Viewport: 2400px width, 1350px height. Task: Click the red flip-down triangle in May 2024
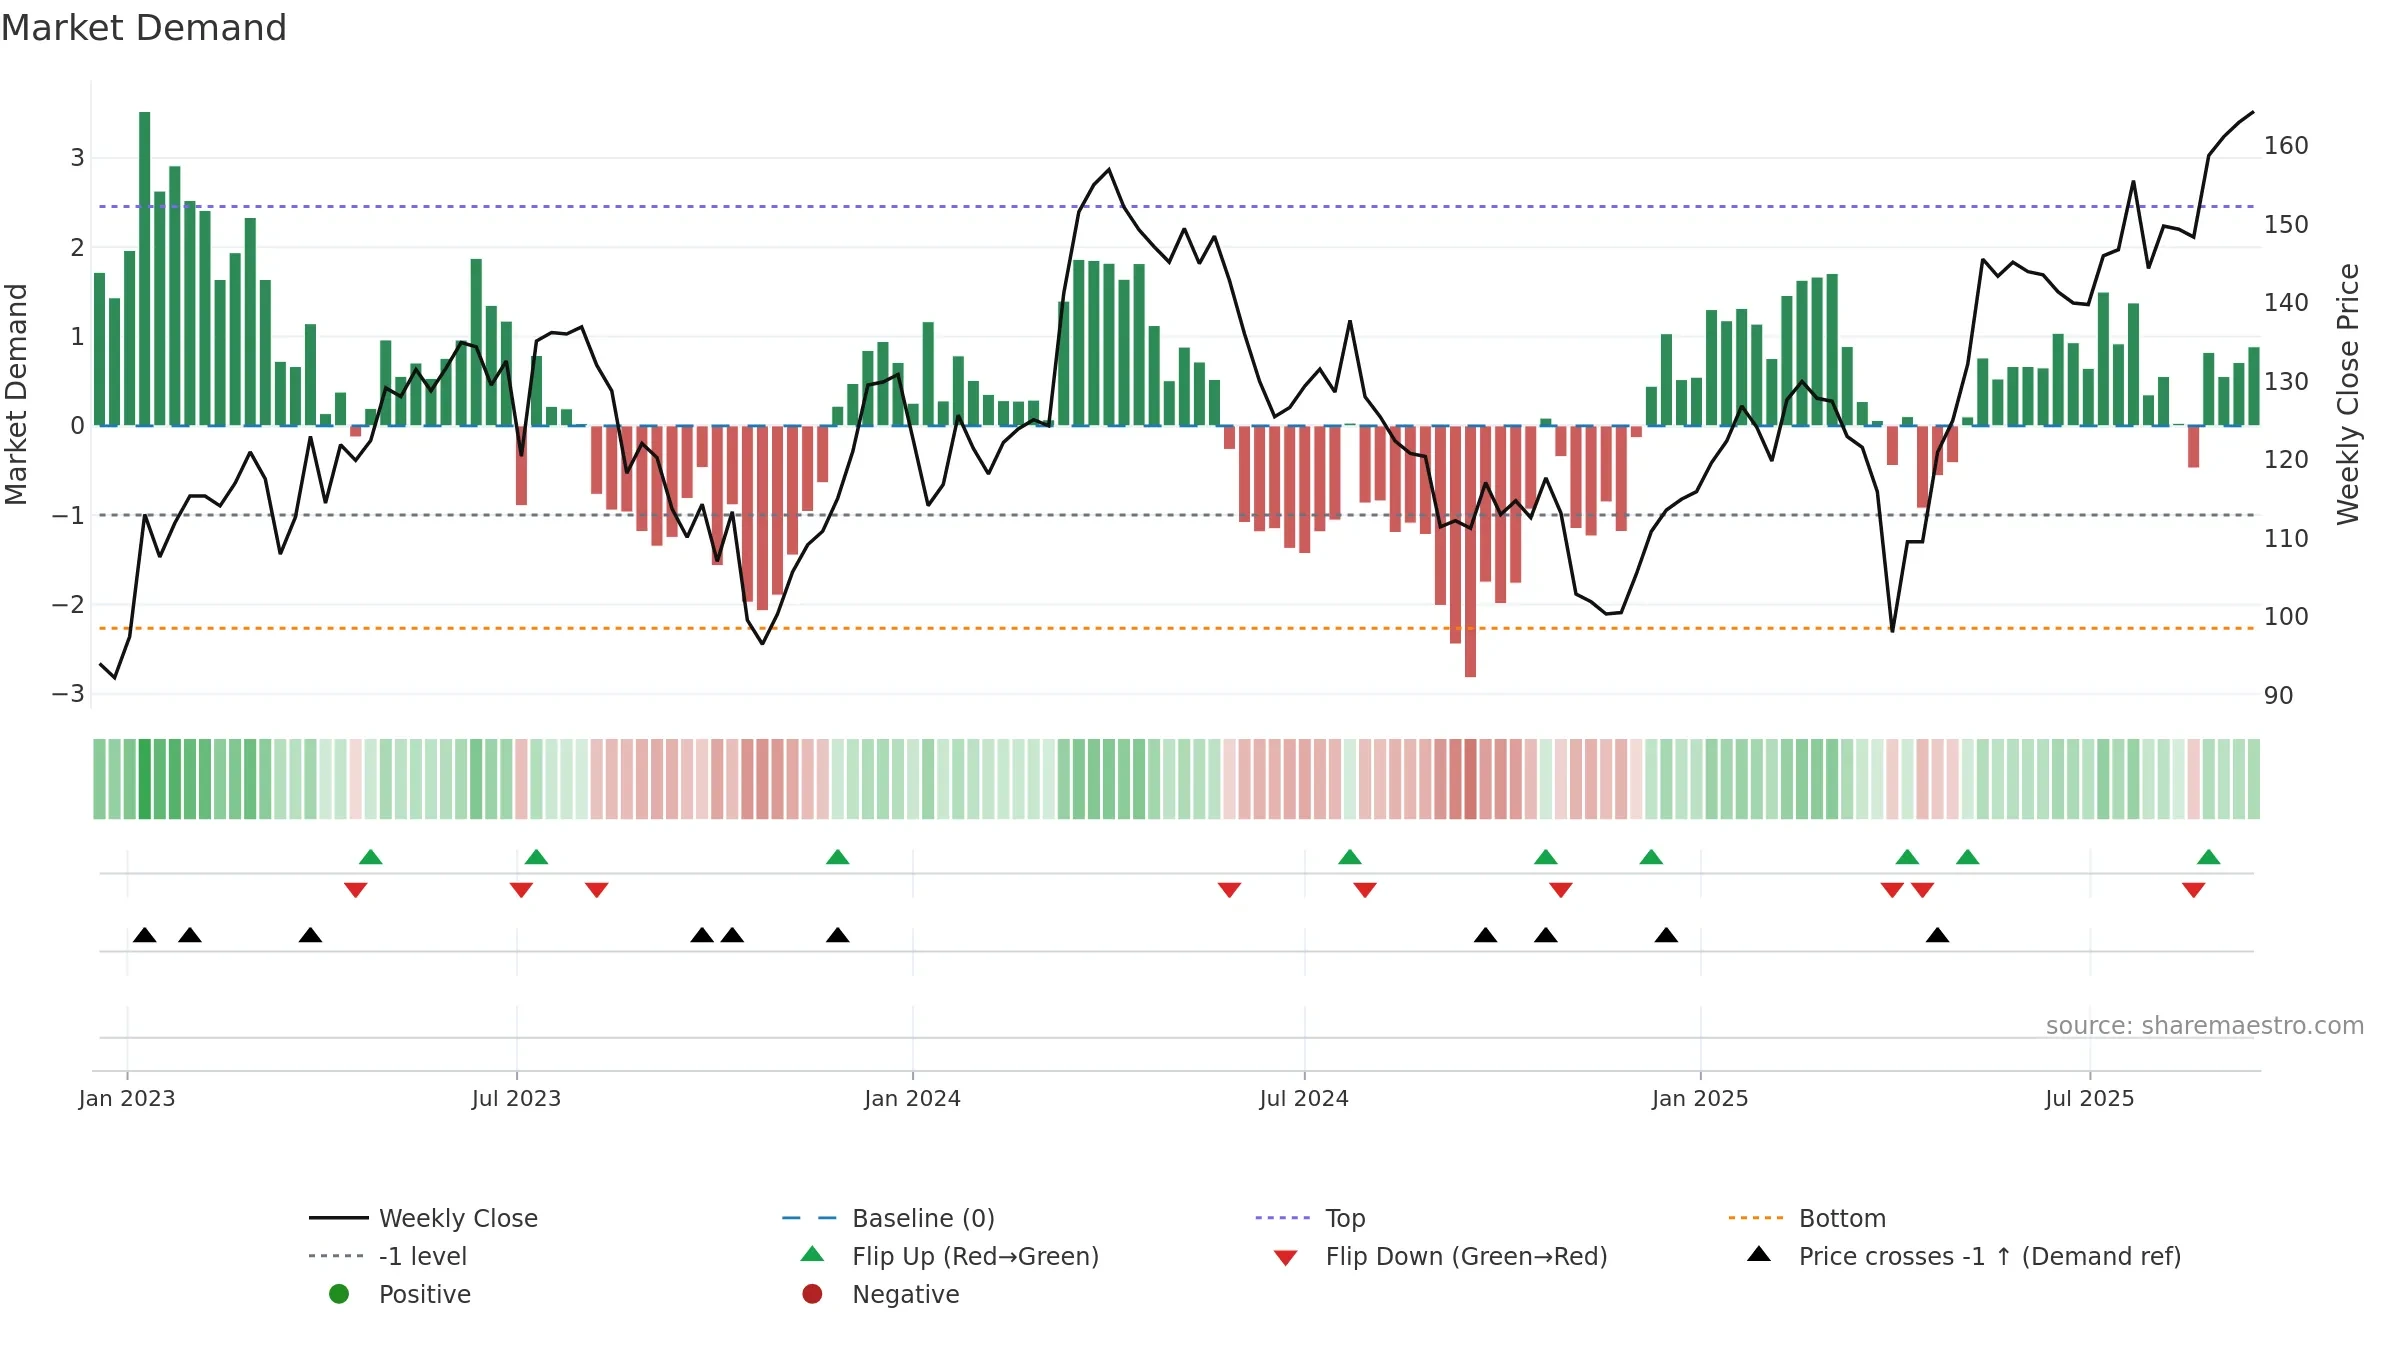coord(1230,890)
